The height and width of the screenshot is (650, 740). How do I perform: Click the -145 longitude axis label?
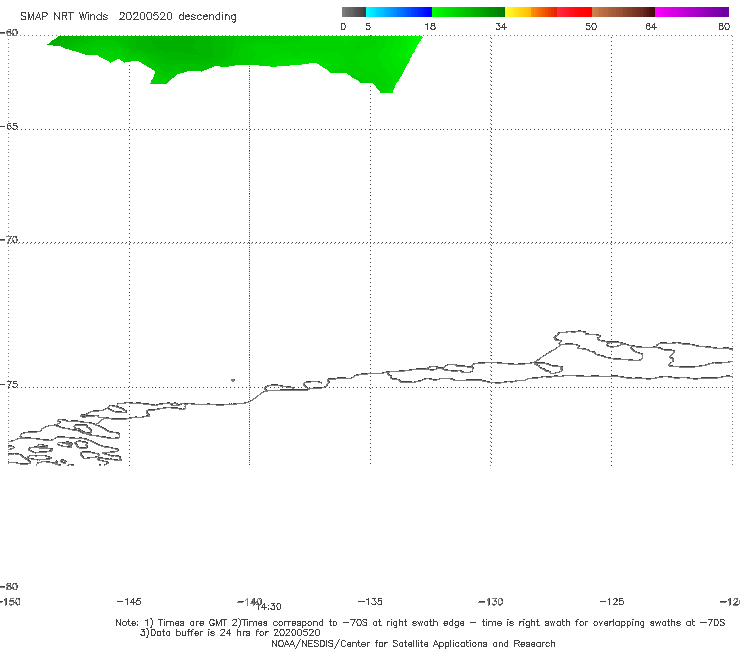129,602
